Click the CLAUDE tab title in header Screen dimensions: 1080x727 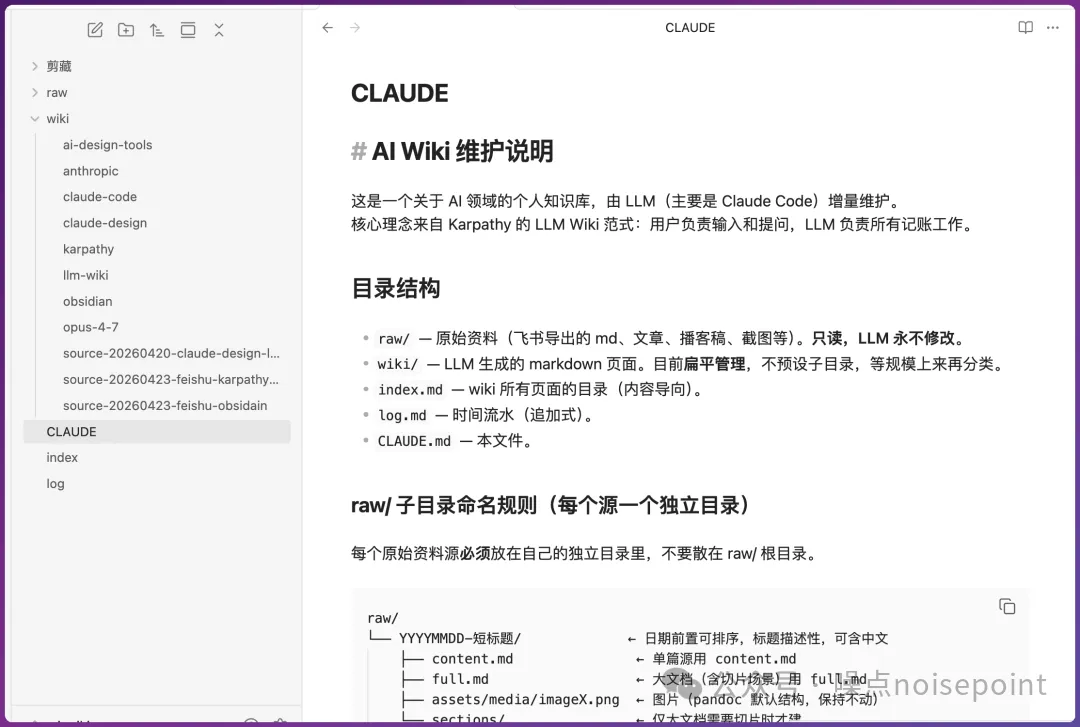point(690,28)
